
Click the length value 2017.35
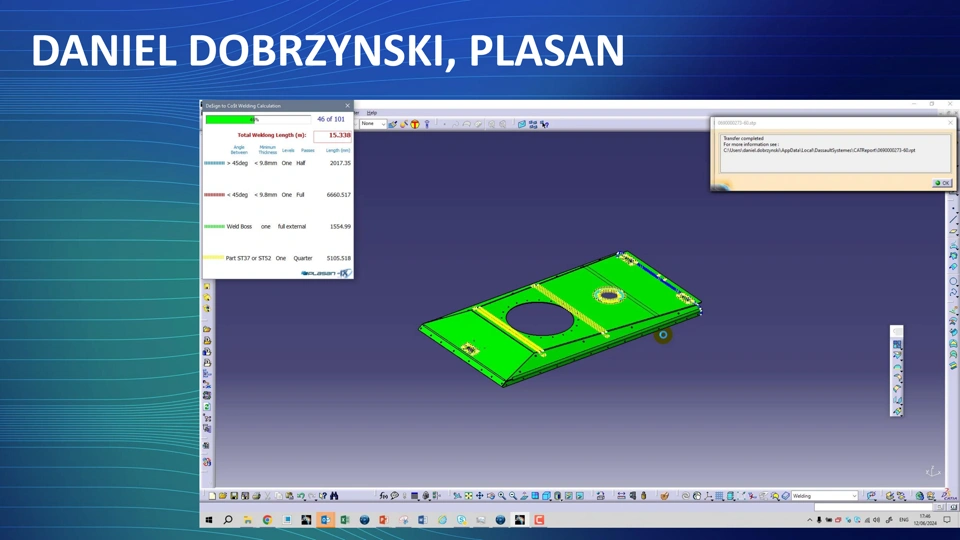coord(340,163)
